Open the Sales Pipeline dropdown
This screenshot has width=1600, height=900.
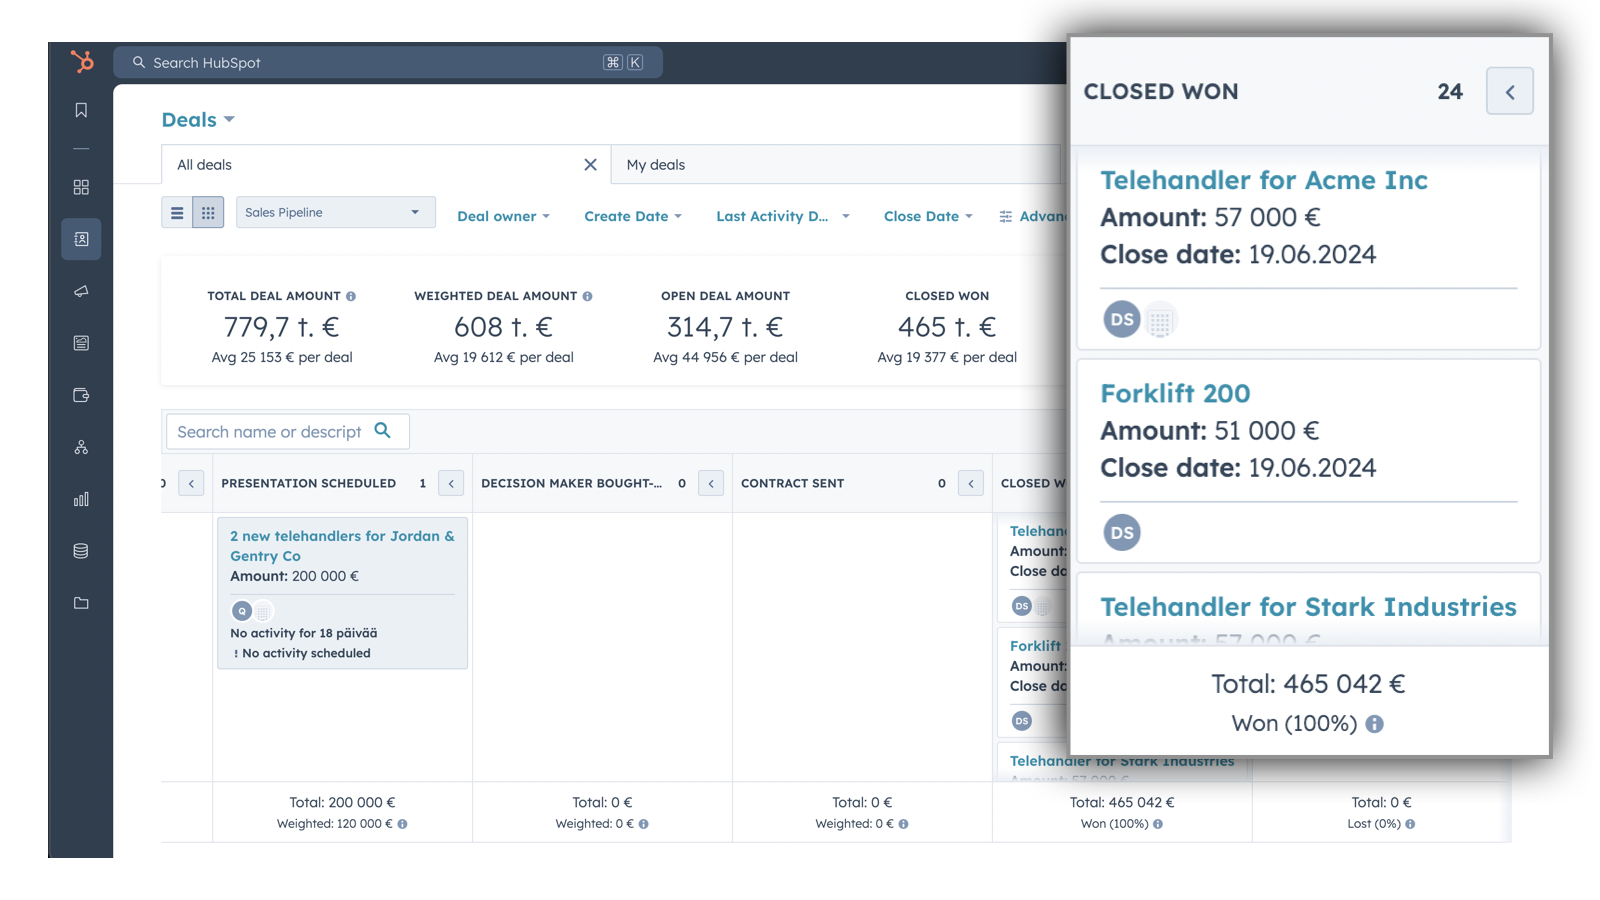coord(335,212)
